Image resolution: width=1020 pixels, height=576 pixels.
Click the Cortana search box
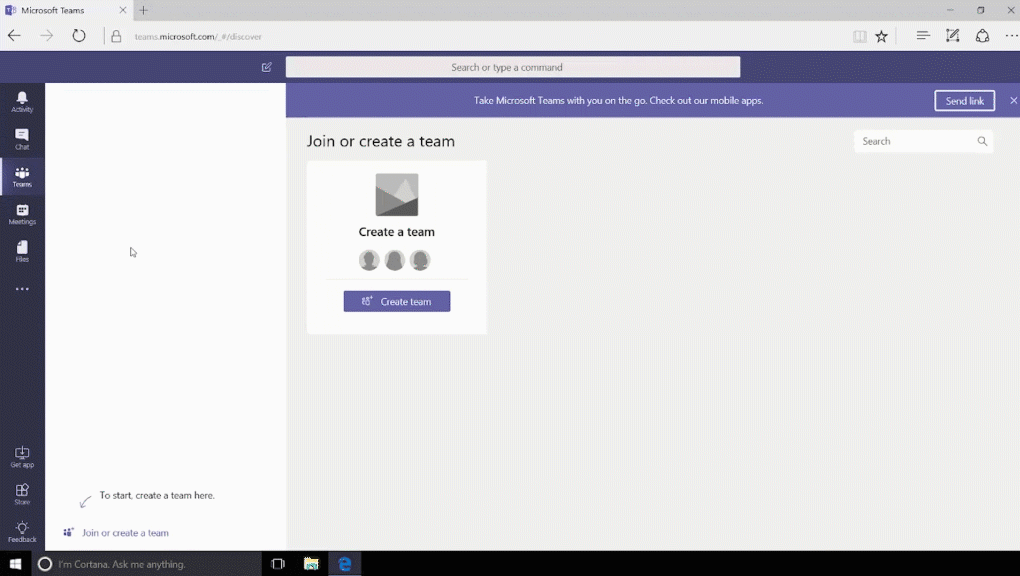tap(146, 564)
